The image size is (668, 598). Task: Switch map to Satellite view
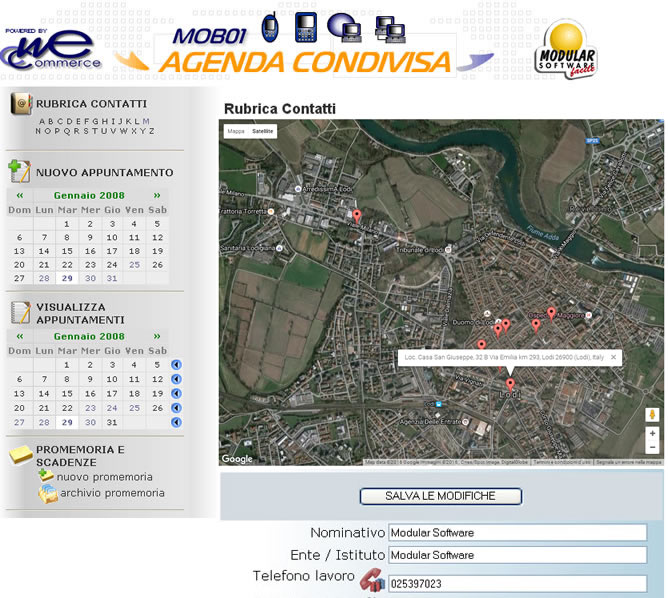click(x=262, y=131)
